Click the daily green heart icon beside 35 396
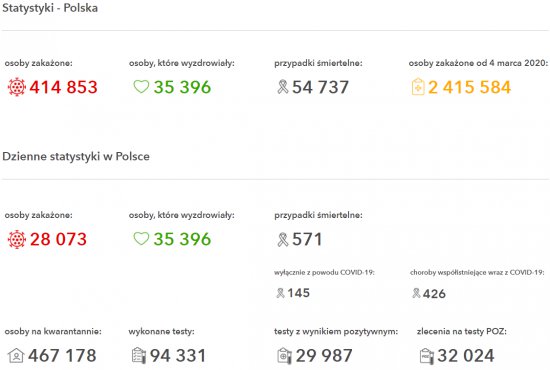Image resolution: width=550 pixels, height=370 pixels. (x=141, y=239)
